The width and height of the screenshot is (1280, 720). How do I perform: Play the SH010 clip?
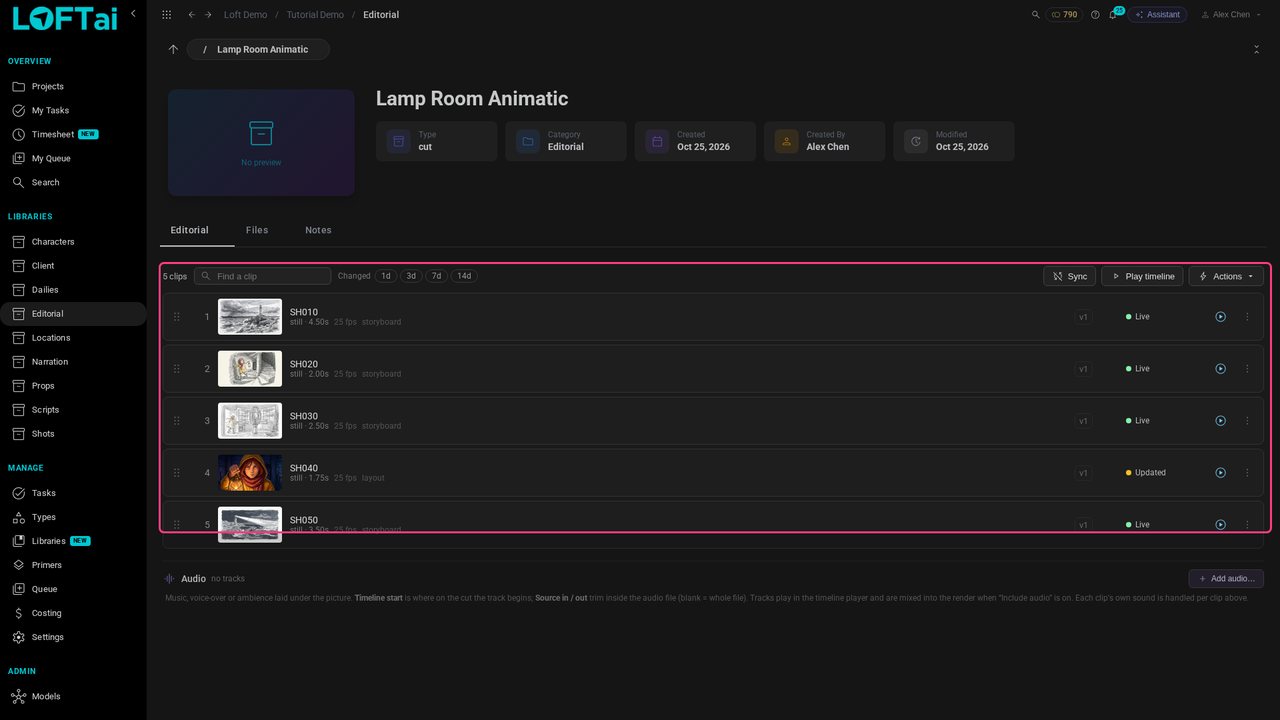click(1220, 317)
